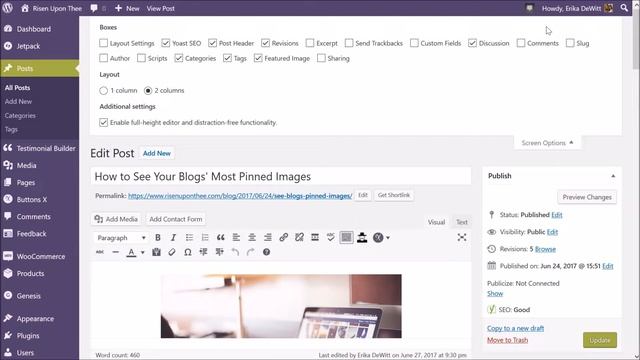Check the Slug box

pos(570,43)
